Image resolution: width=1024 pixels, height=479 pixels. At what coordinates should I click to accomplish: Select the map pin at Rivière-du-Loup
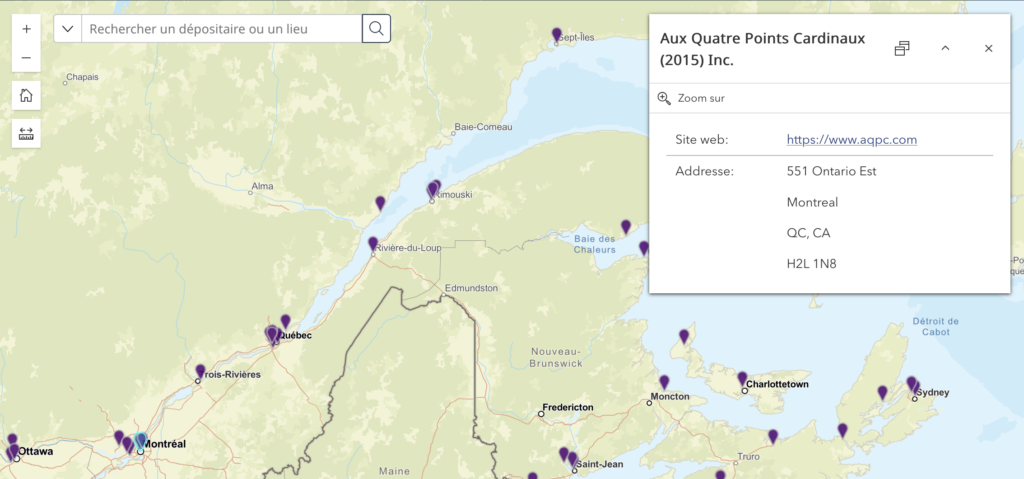pyautogui.click(x=373, y=243)
